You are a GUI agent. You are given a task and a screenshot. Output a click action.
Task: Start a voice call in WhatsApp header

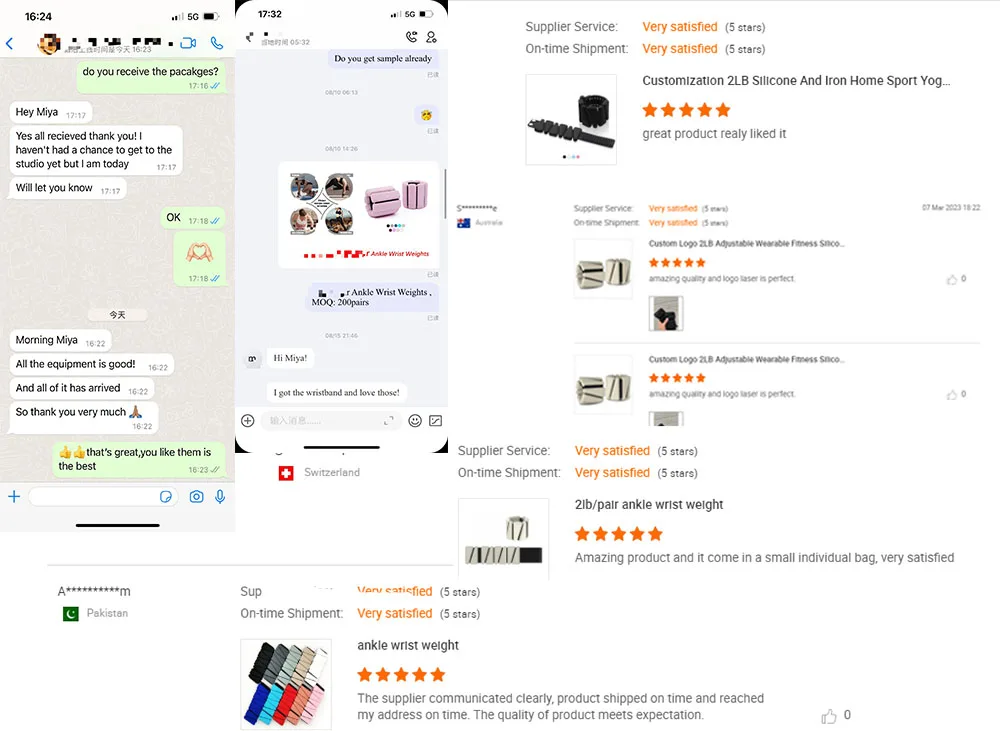(217, 43)
